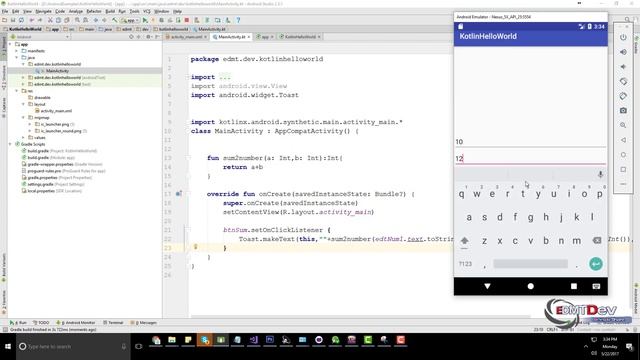Focus the Windows taskbar search box

pos(73,346)
